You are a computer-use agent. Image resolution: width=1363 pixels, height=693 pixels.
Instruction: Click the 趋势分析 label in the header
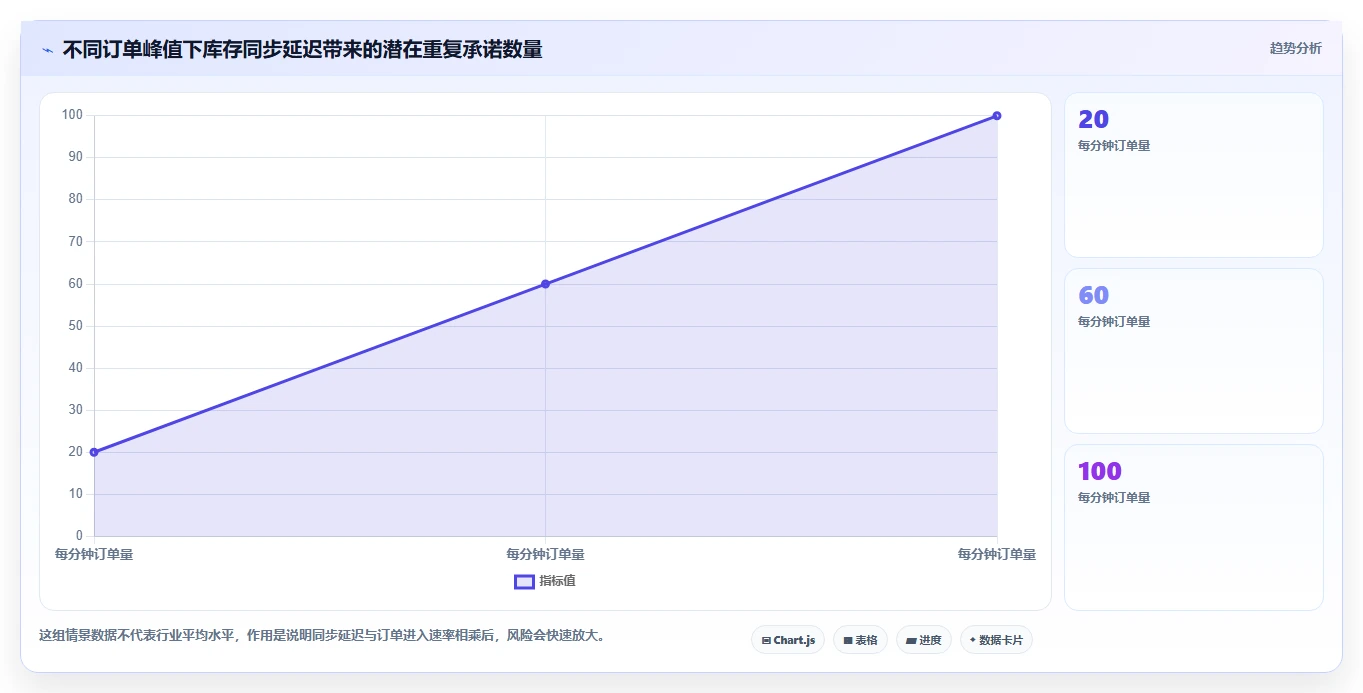point(1295,48)
